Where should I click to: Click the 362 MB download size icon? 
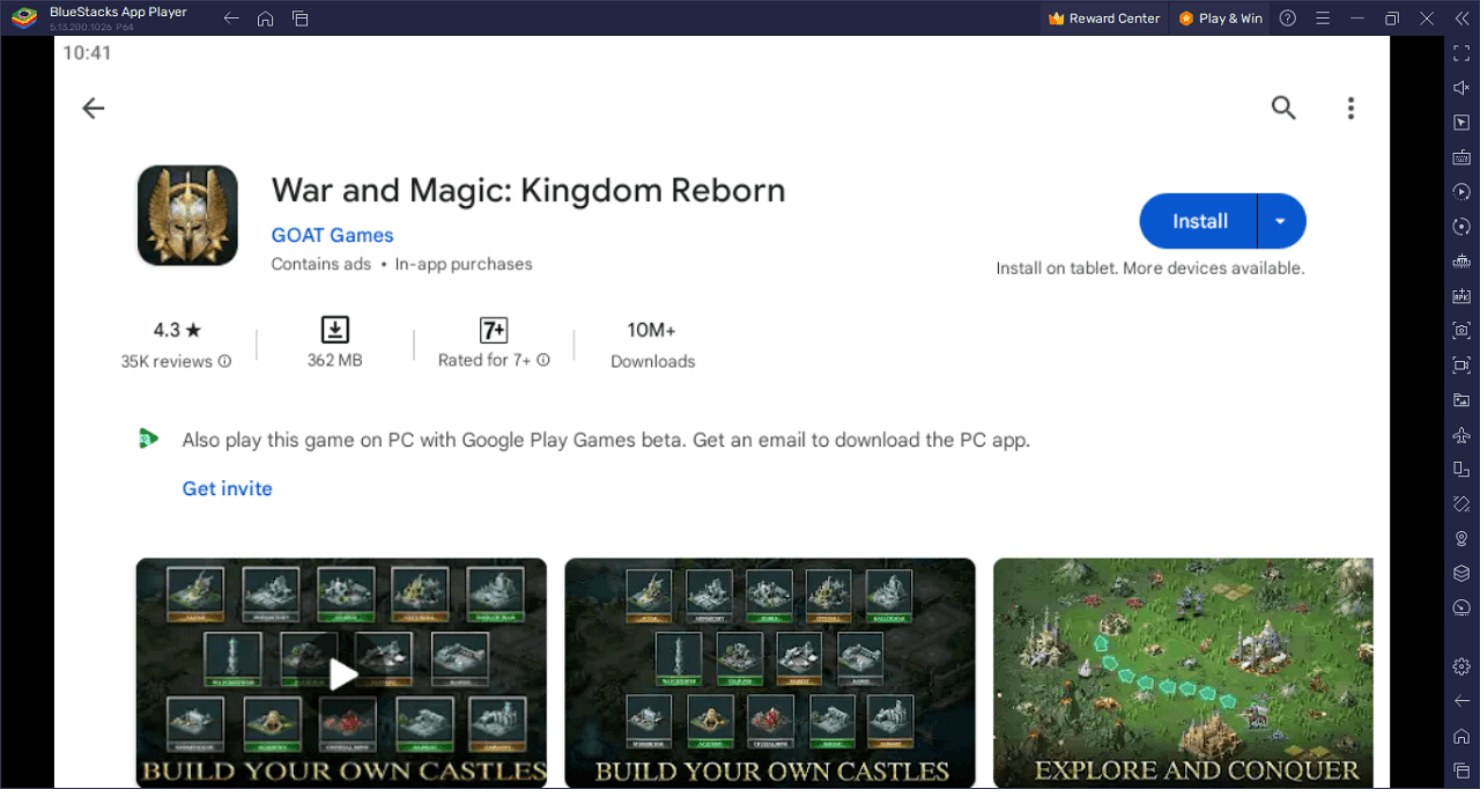tap(334, 330)
